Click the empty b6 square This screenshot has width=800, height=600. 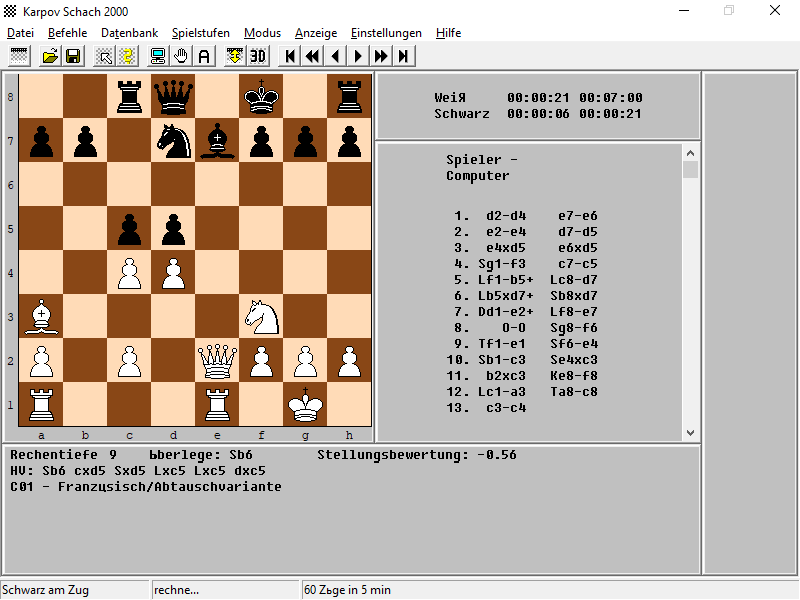[x=85, y=184]
